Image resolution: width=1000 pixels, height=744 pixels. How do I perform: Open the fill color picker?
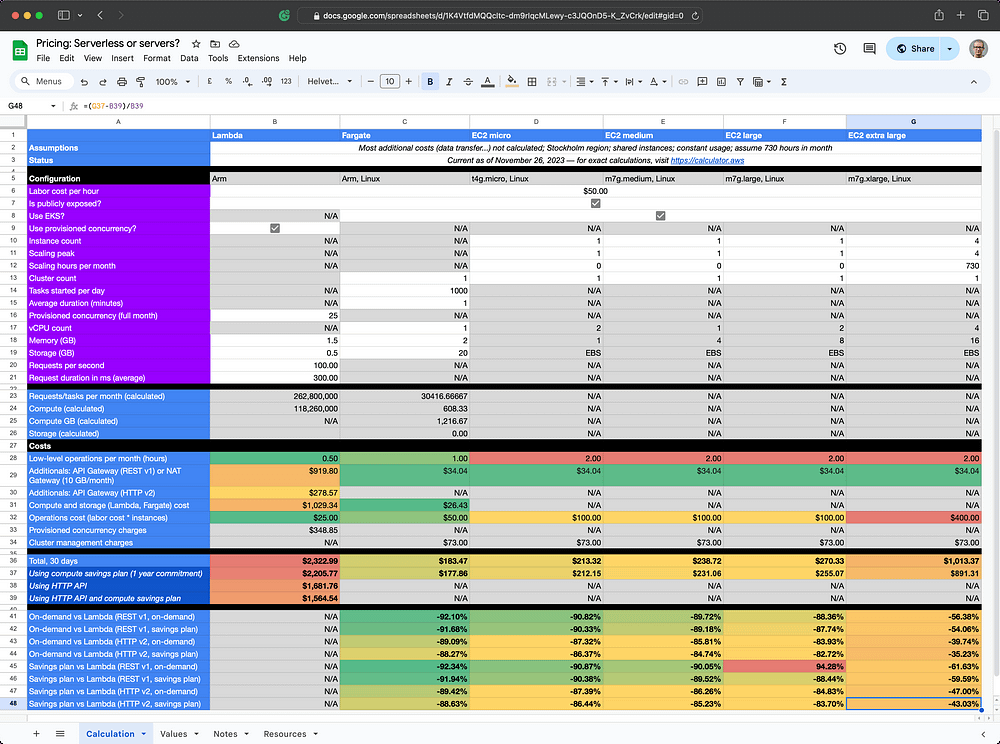[511, 82]
